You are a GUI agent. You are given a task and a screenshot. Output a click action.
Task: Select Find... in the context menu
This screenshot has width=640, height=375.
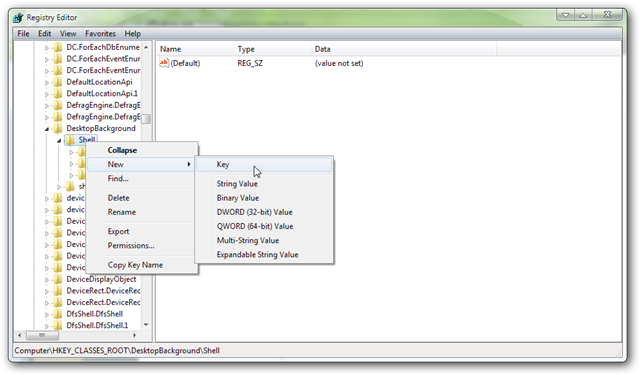coord(141,179)
